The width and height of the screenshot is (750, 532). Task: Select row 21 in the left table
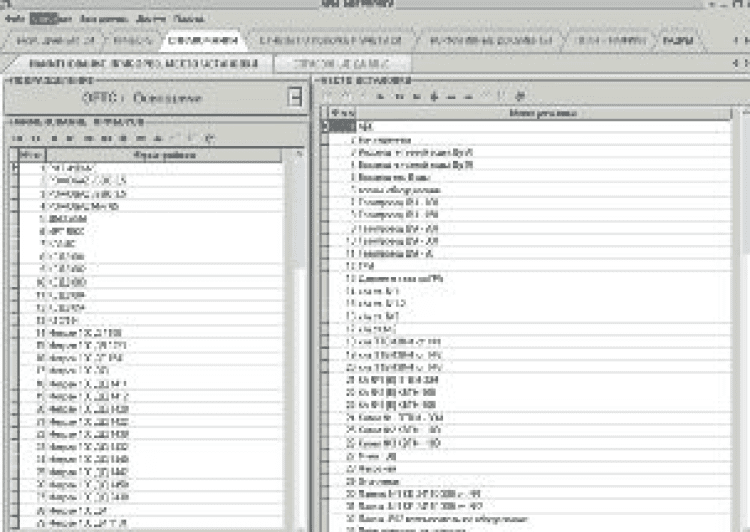pyautogui.click(x=151, y=421)
